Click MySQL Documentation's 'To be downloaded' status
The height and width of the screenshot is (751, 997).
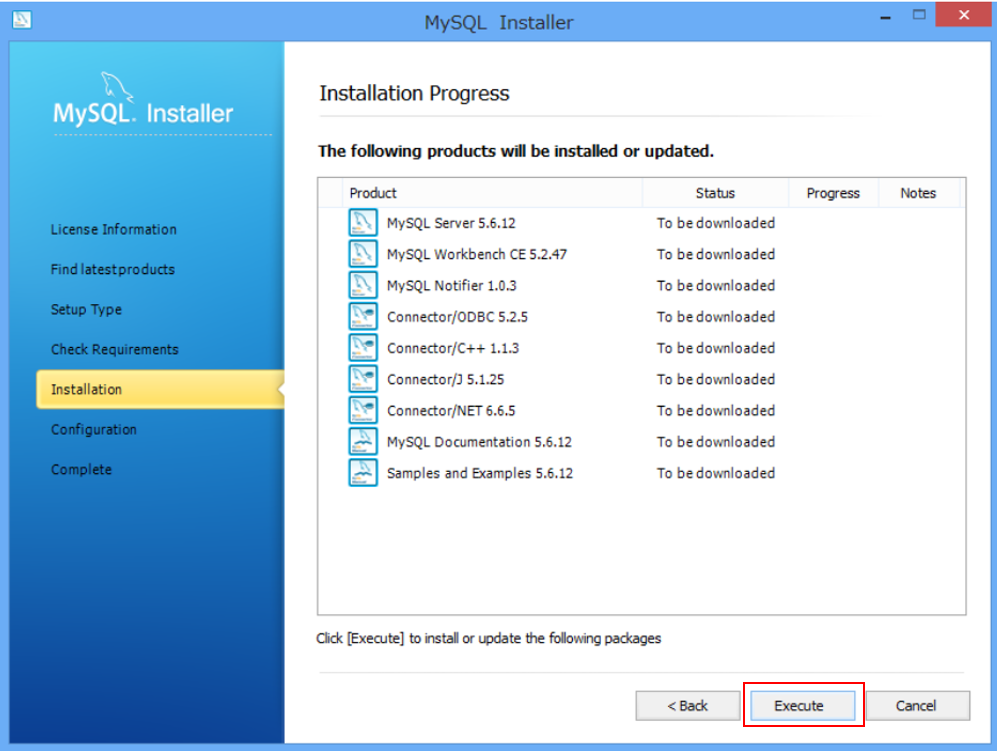716,441
